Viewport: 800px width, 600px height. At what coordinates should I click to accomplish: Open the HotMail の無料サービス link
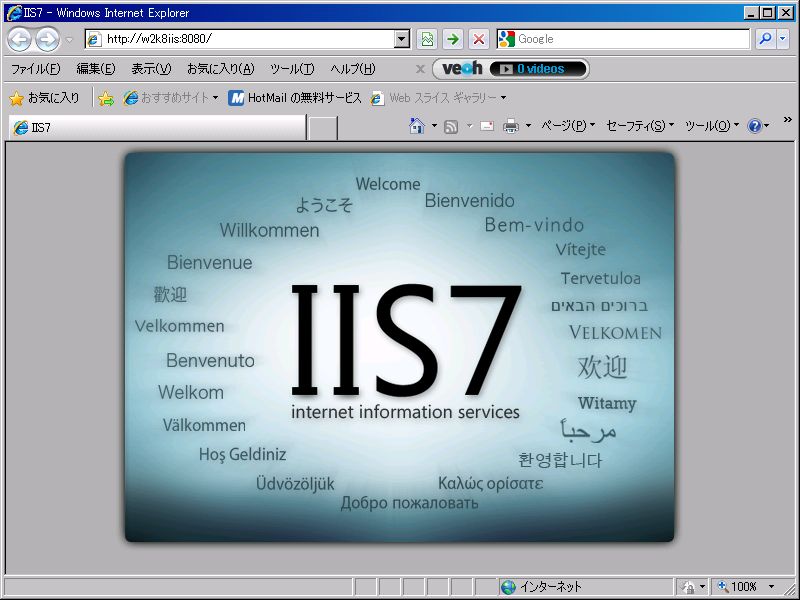click(295, 98)
